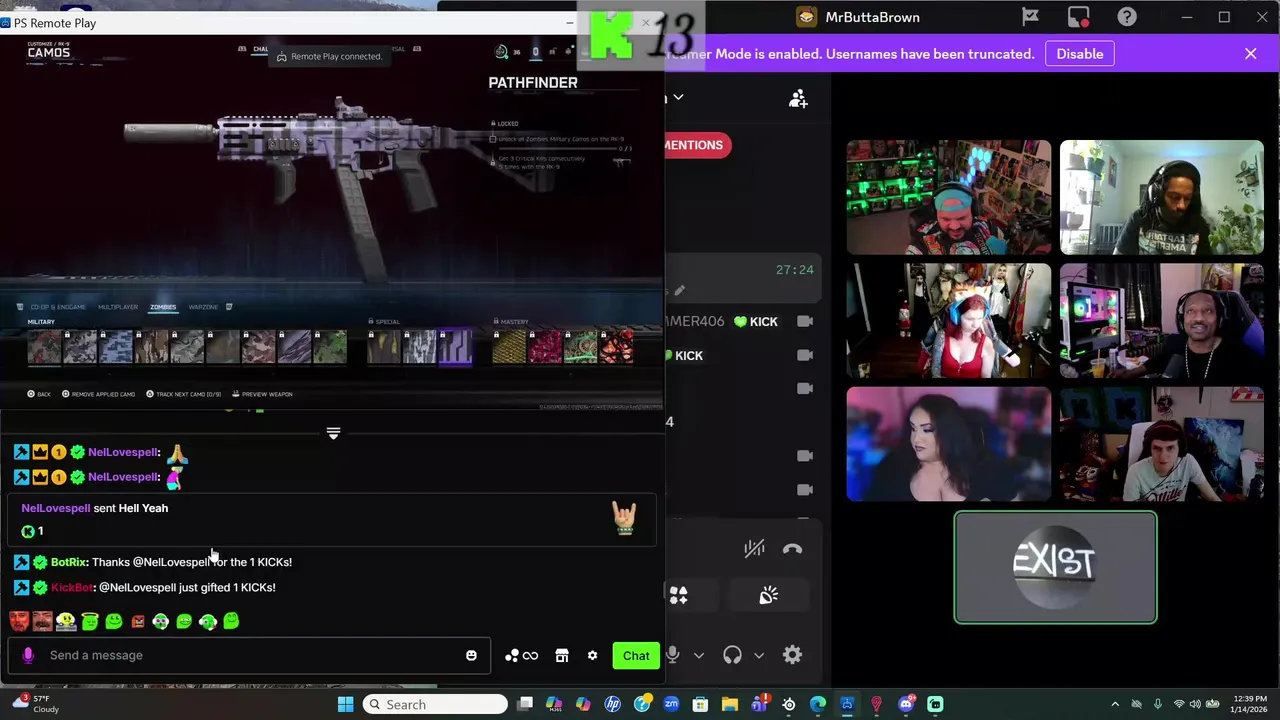Image resolution: width=1280 pixels, height=720 pixels.
Task: Disable Streamer Mode with the Disable button
Action: (x=1079, y=54)
